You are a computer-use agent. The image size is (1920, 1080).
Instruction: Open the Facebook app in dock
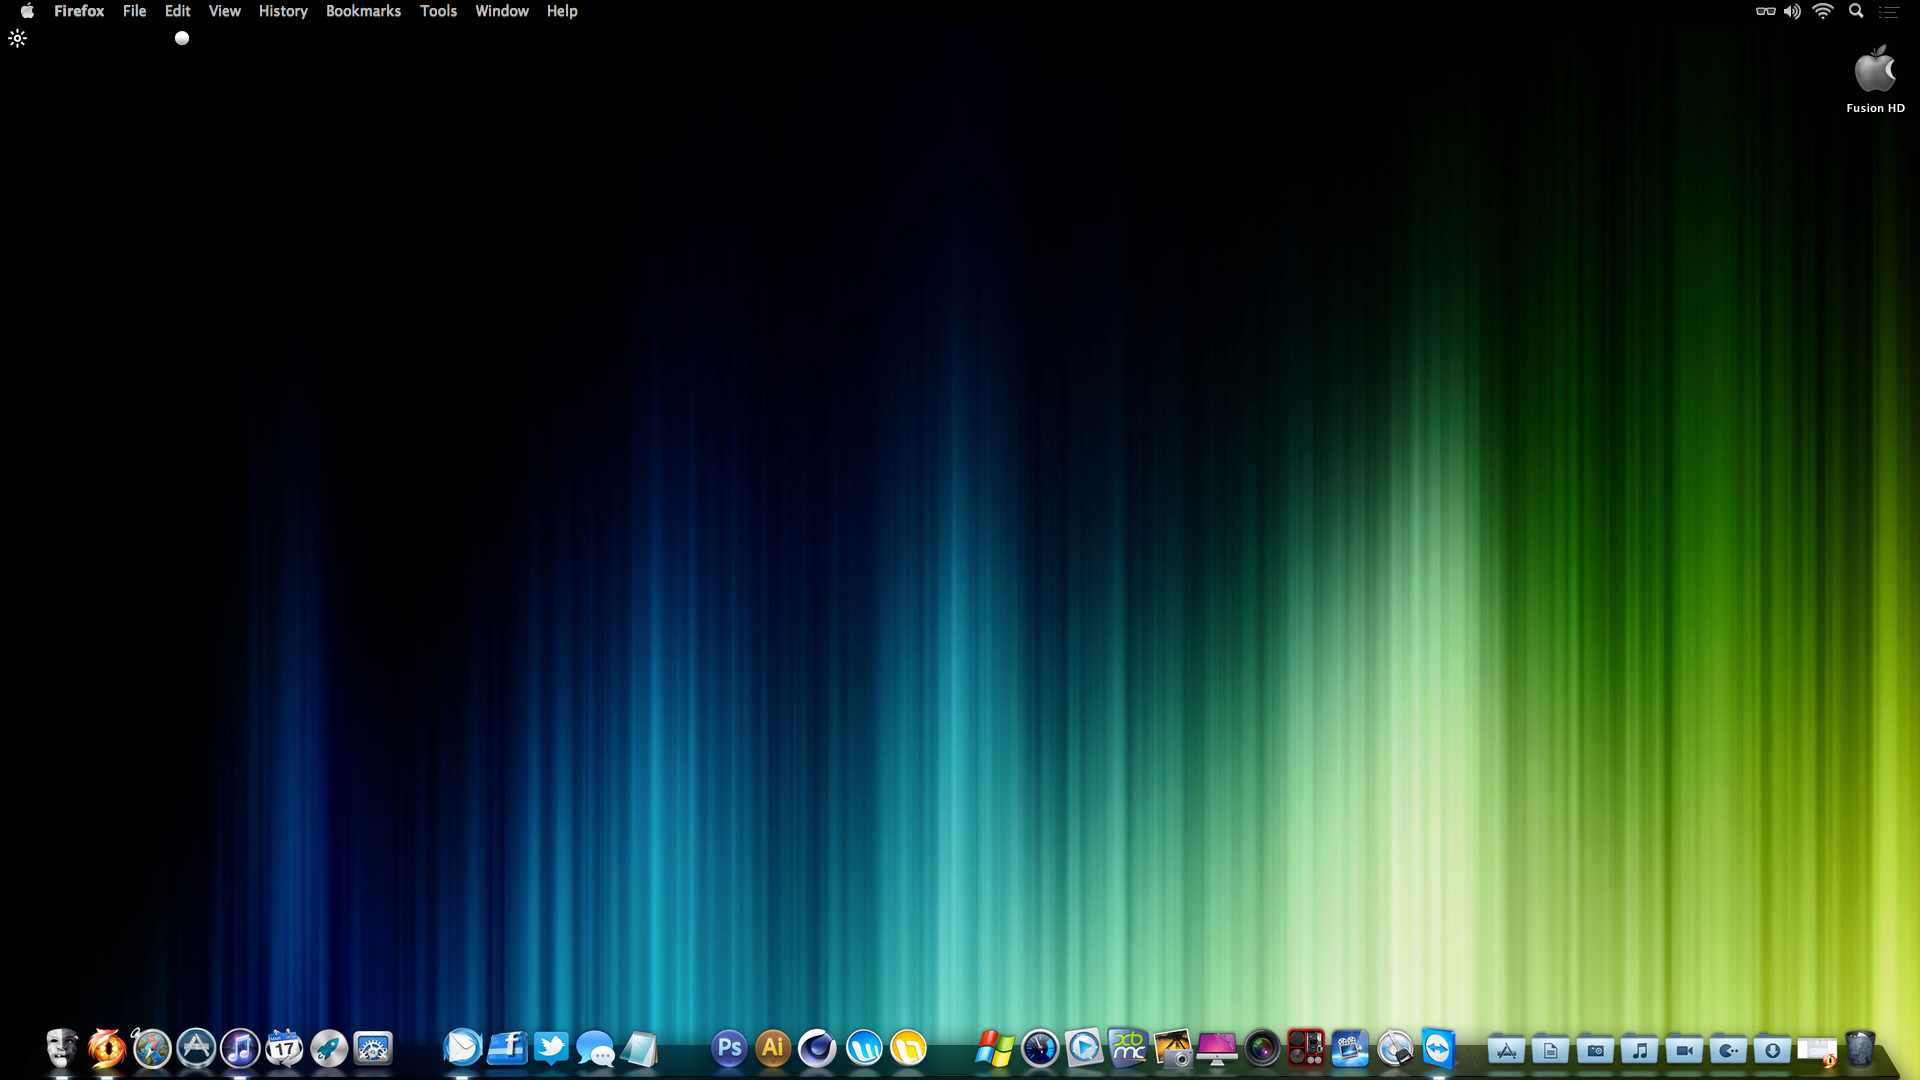pos(507,1048)
